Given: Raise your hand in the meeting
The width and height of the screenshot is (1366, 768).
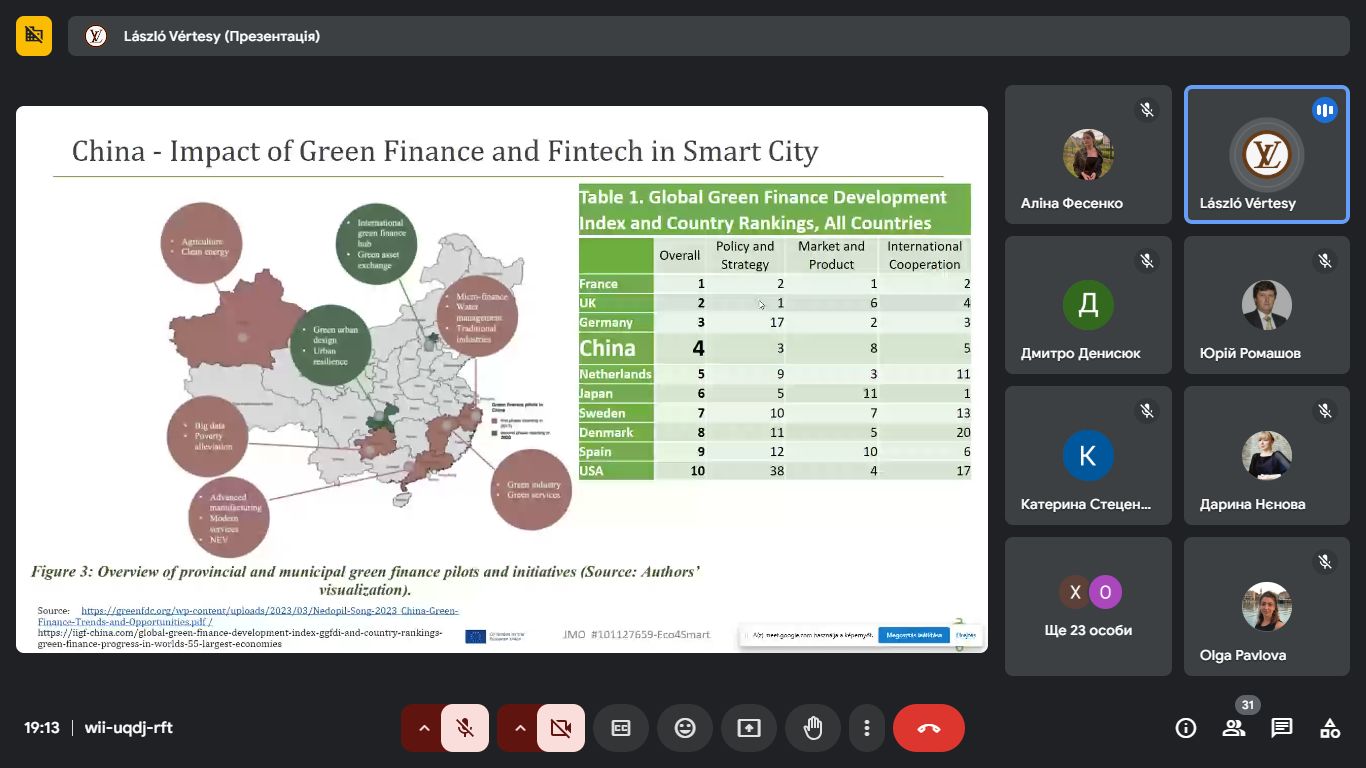Looking at the screenshot, I should [x=813, y=728].
